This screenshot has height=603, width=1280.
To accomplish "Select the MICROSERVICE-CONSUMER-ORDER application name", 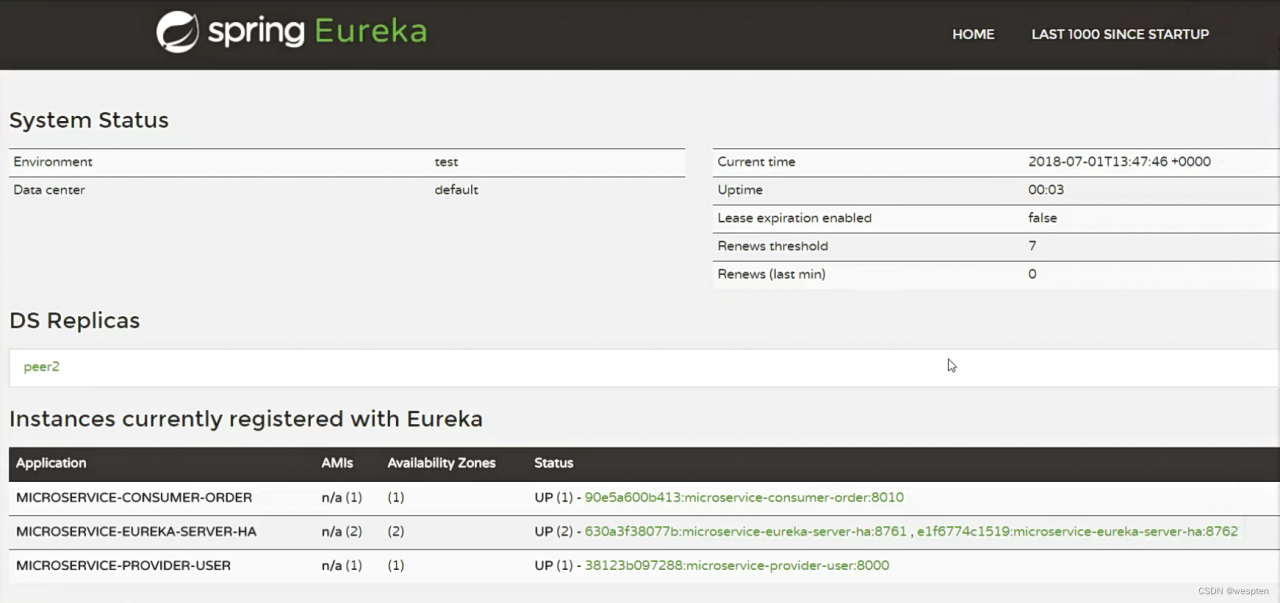I will [134, 497].
